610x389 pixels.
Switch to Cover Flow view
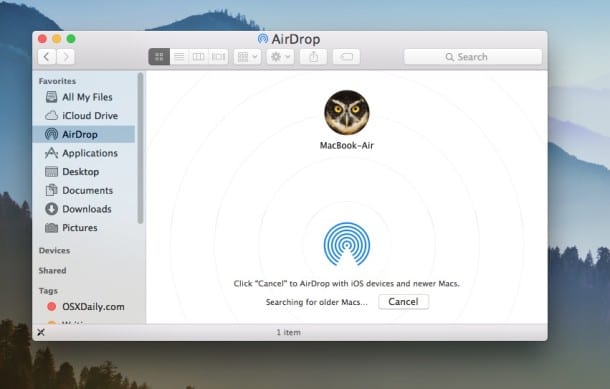coord(218,57)
